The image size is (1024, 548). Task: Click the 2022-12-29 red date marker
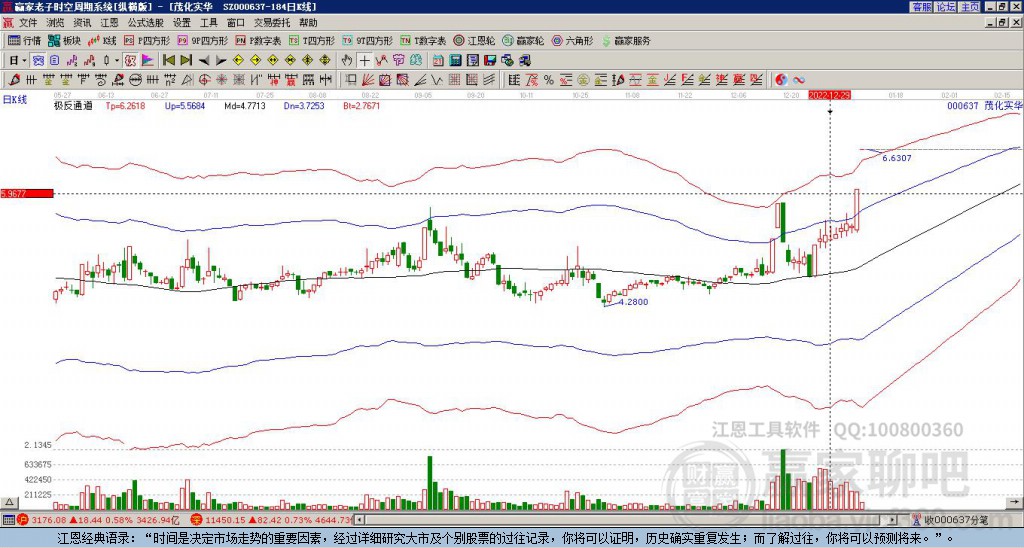[830, 94]
